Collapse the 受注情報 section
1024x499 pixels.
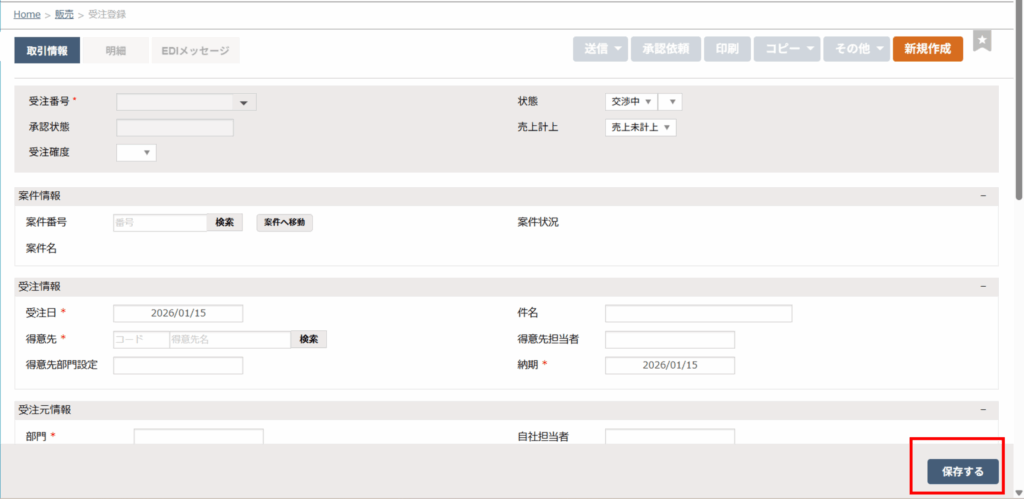click(983, 287)
